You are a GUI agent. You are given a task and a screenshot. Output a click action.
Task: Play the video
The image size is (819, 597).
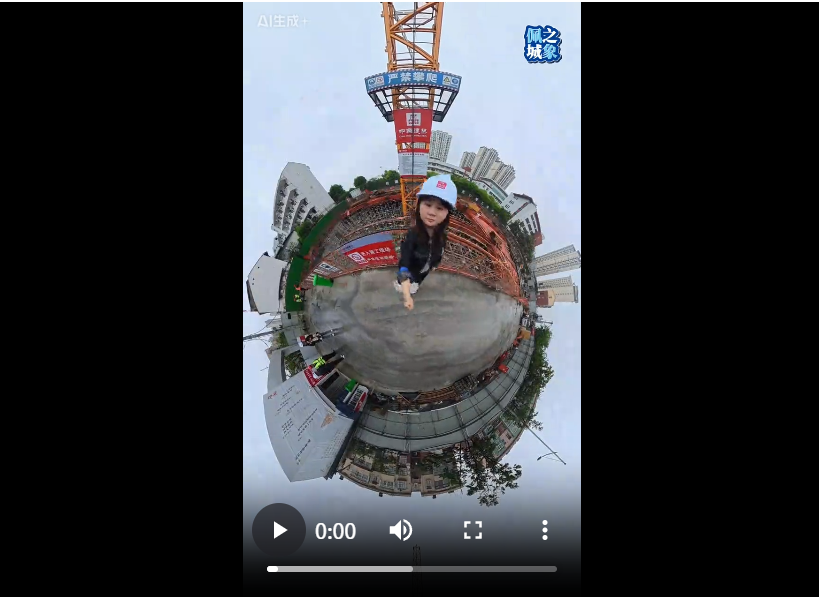tap(279, 530)
